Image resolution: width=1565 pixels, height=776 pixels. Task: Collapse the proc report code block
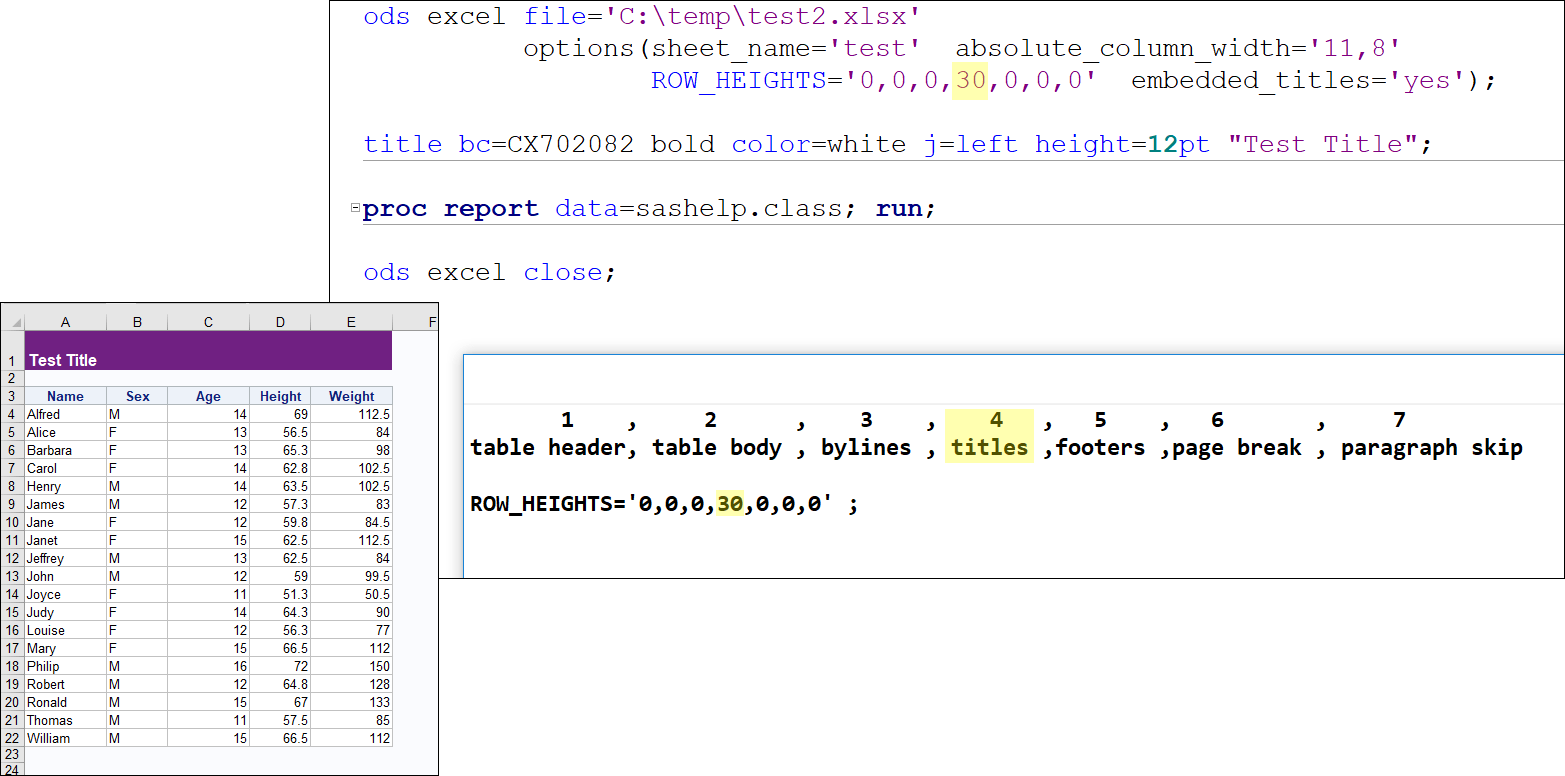[x=355, y=207]
